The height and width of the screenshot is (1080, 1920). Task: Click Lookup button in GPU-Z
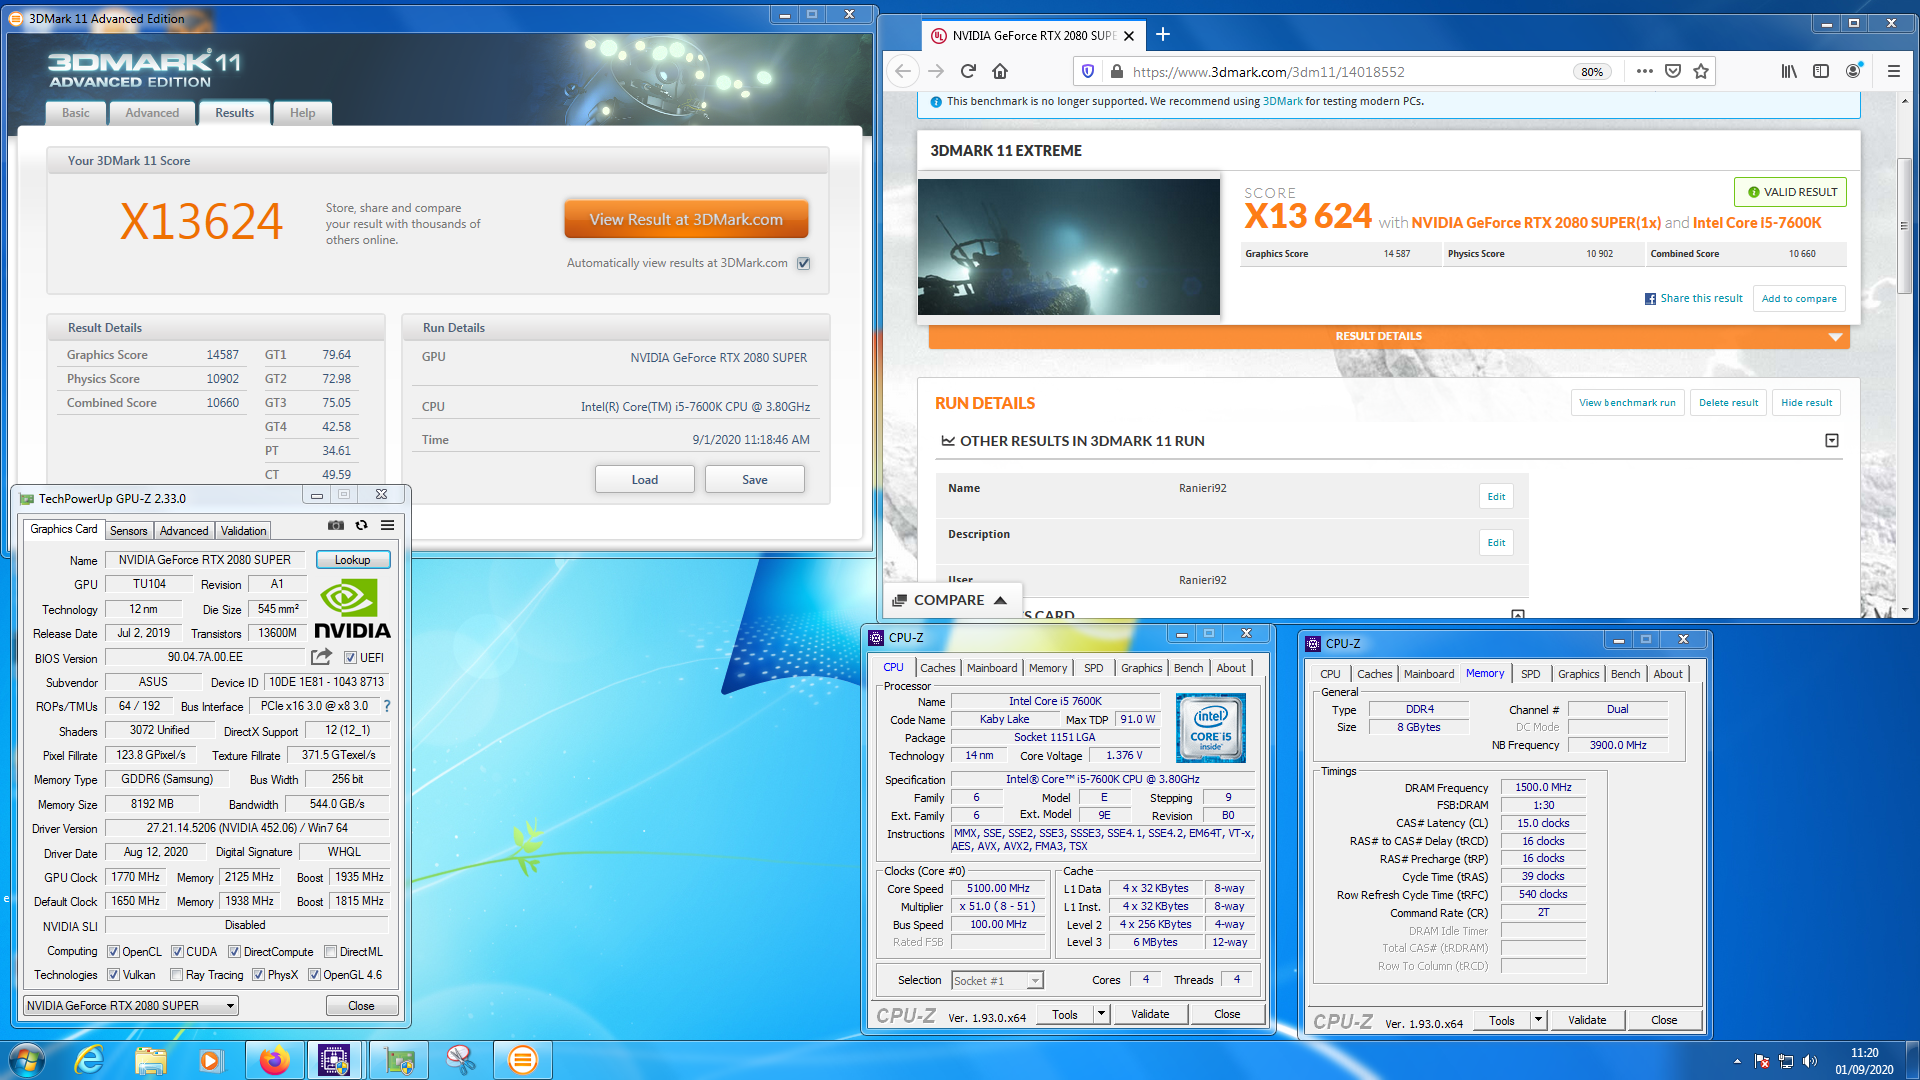click(x=352, y=560)
